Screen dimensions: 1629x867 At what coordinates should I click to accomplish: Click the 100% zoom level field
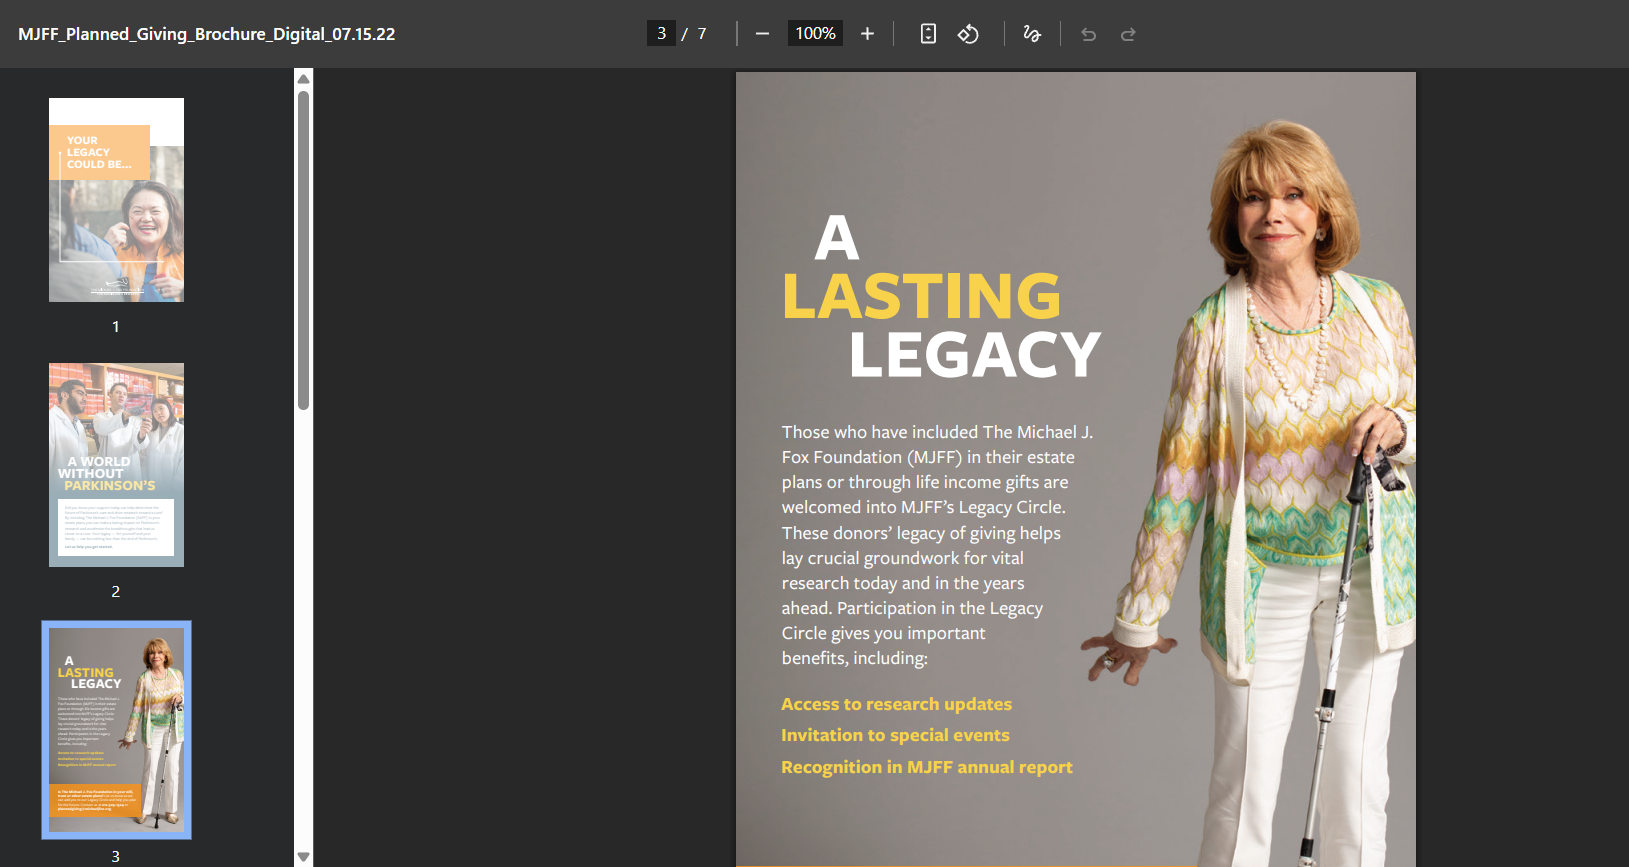pyautogui.click(x=815, y=33)
